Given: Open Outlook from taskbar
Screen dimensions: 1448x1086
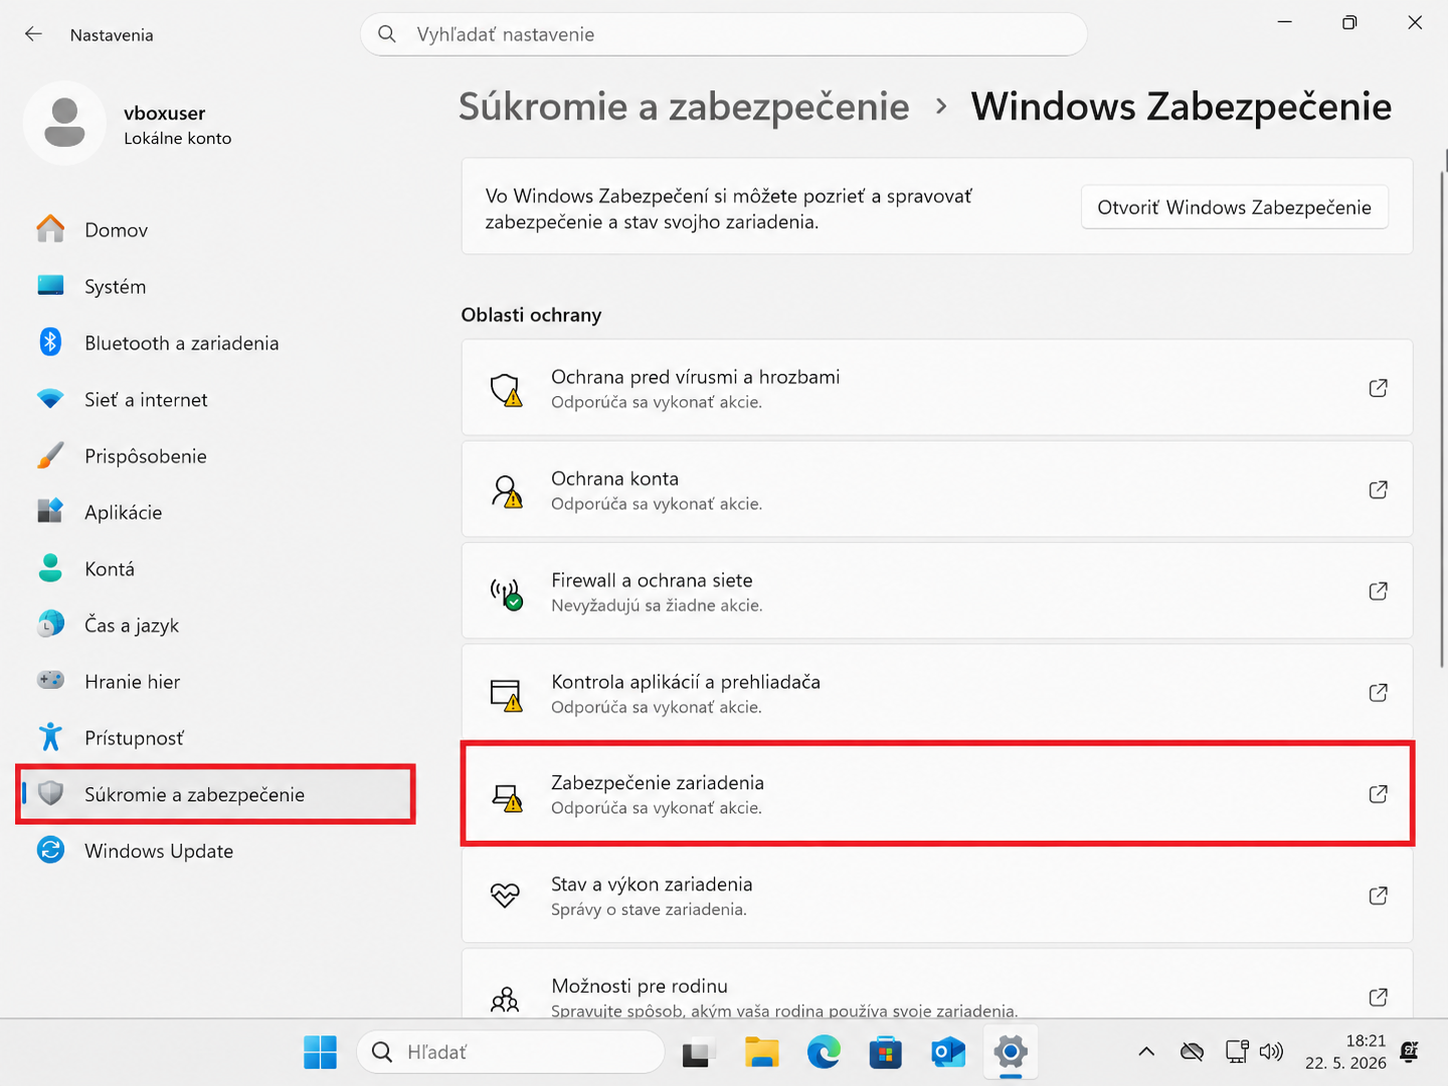Looking at the screenshot, I should tap(948, 1052).
